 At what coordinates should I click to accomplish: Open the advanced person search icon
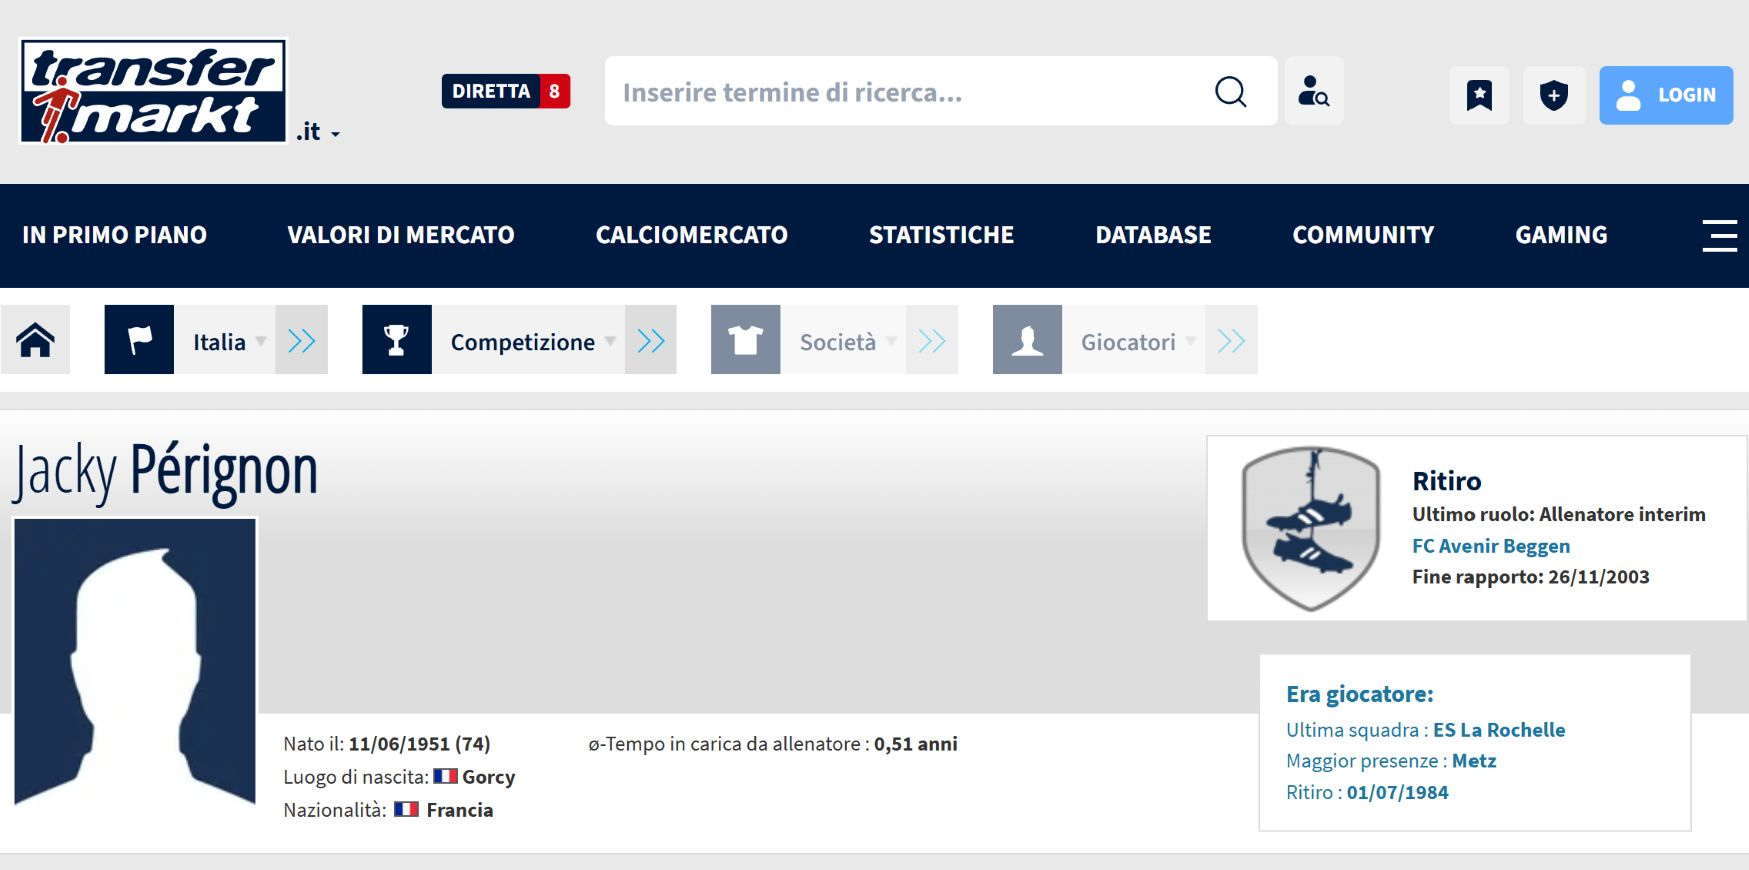[x=1313, y=92]
